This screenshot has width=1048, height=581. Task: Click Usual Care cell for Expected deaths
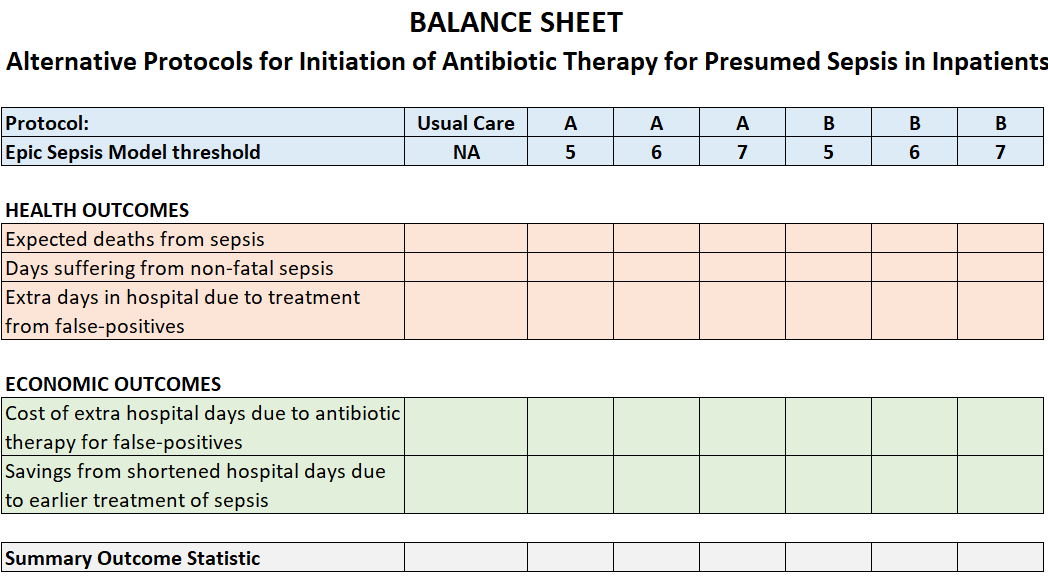(466, 239)
